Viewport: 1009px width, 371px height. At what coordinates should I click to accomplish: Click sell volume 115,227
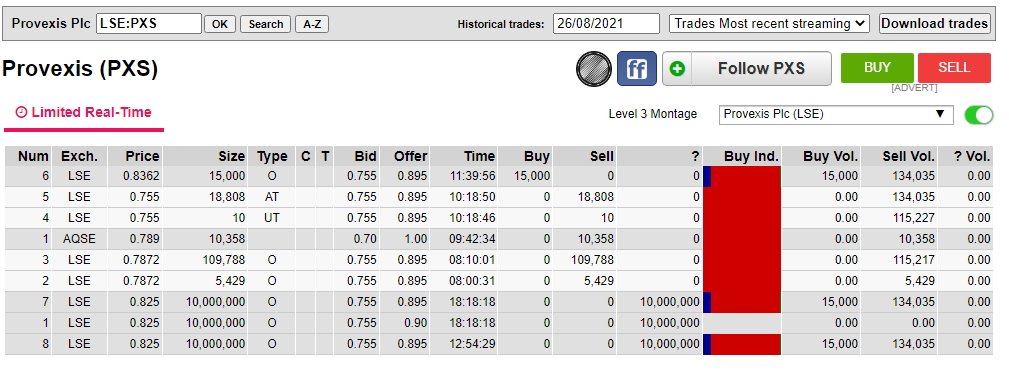click(914, 218)
